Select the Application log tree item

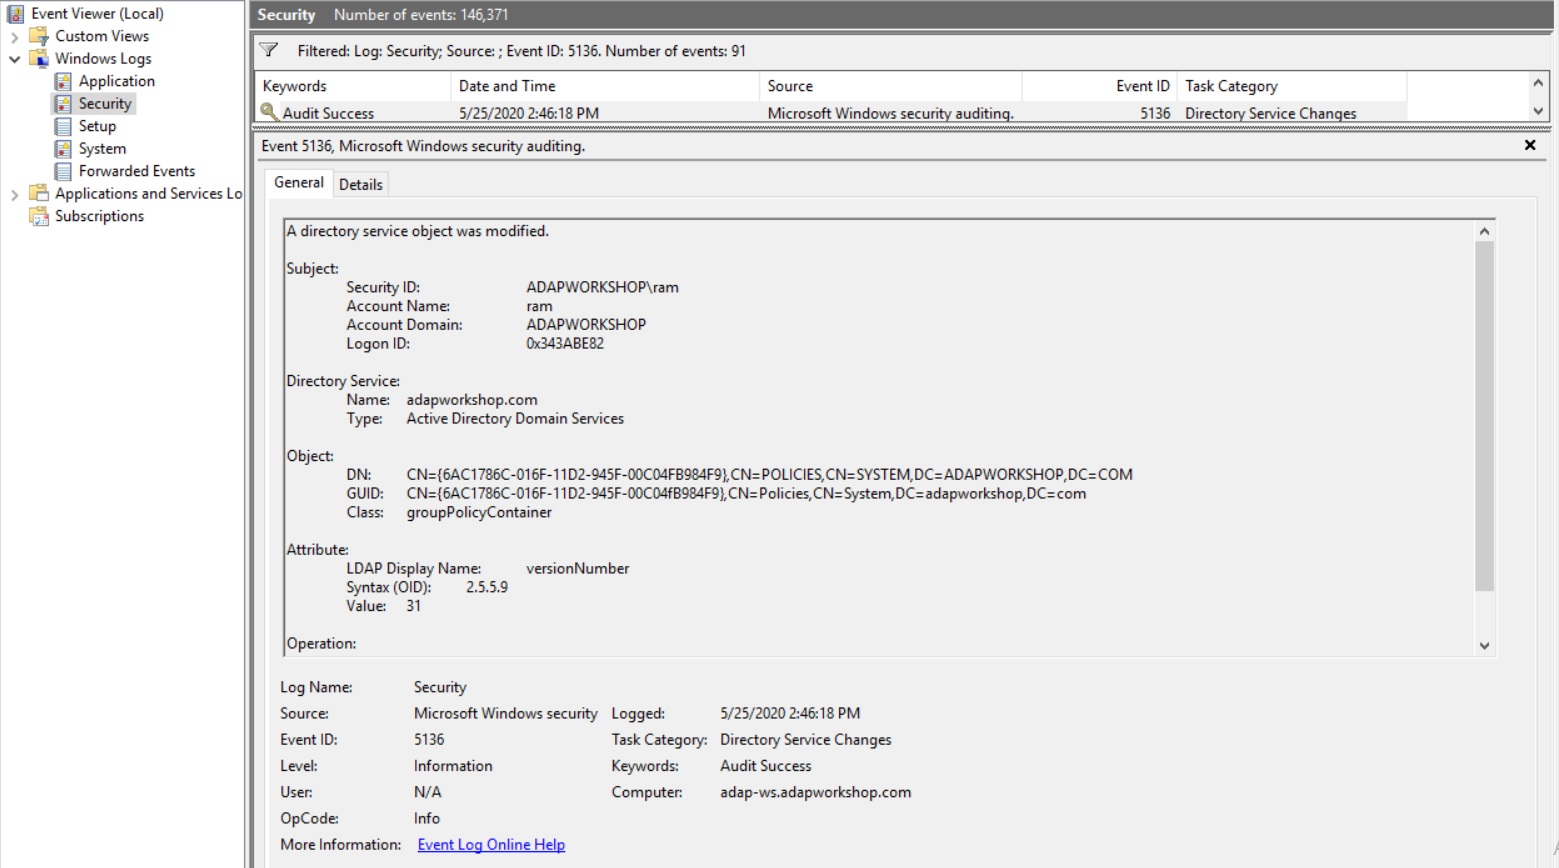[x=117, y=81]
